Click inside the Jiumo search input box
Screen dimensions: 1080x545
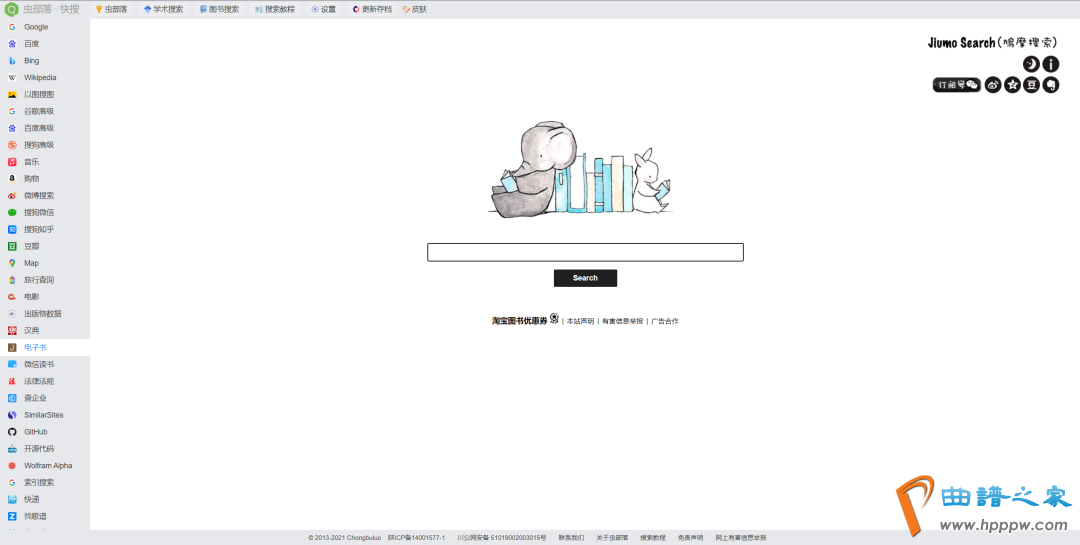[x=585, y=252]
